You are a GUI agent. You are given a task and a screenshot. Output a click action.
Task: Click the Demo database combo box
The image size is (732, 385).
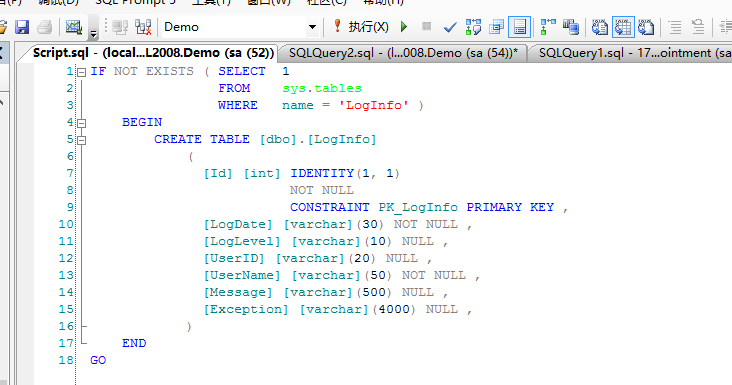[x=240, y=27]
